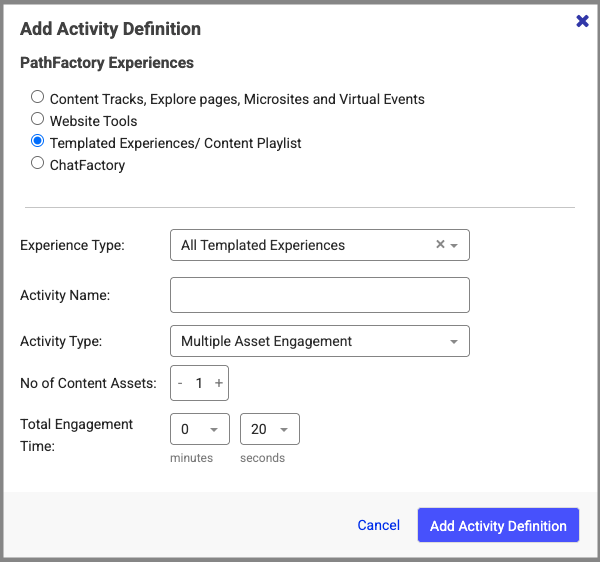This screenshot has height=562, width=600.
Task: Pick the ChatFactory radio button
Action: (x=37, y=163)
